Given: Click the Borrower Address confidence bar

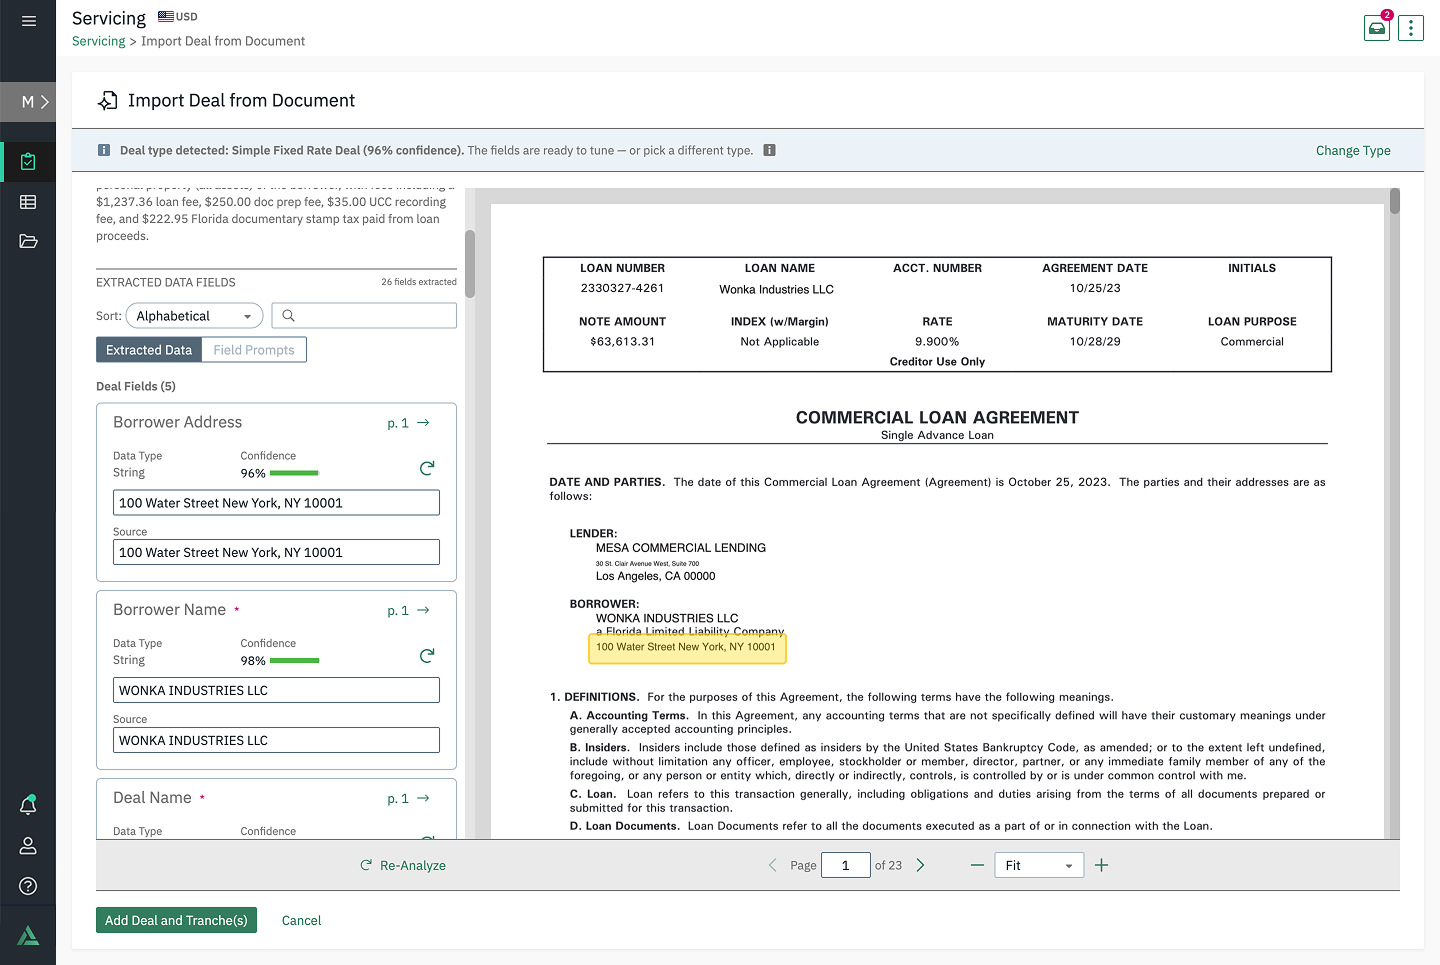Looking at the screenshot, I should (x=294, y=473).
